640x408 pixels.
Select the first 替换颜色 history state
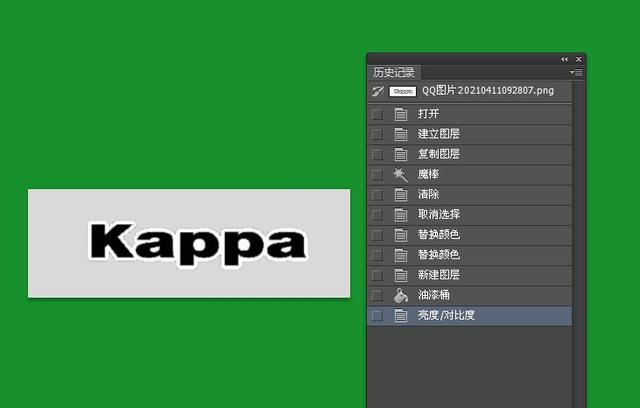[469, 235]
